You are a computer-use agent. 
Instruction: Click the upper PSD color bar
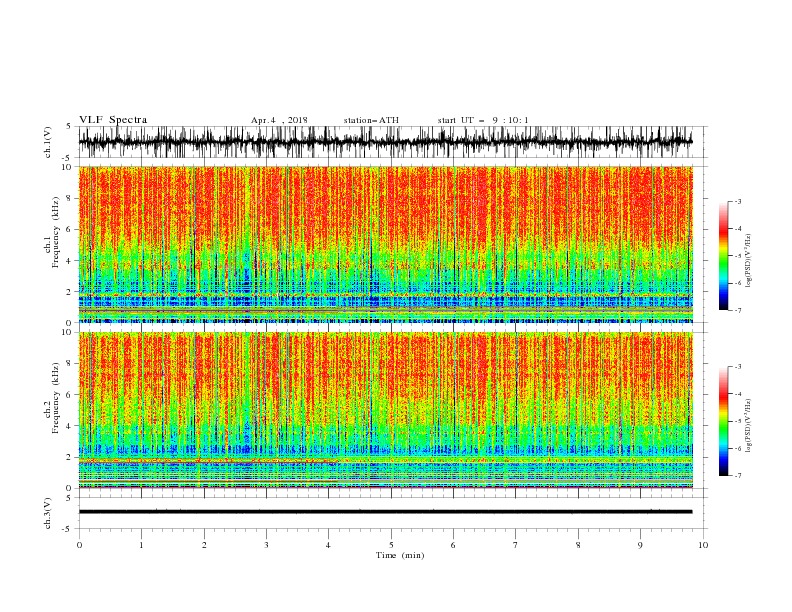click(723, 255)
